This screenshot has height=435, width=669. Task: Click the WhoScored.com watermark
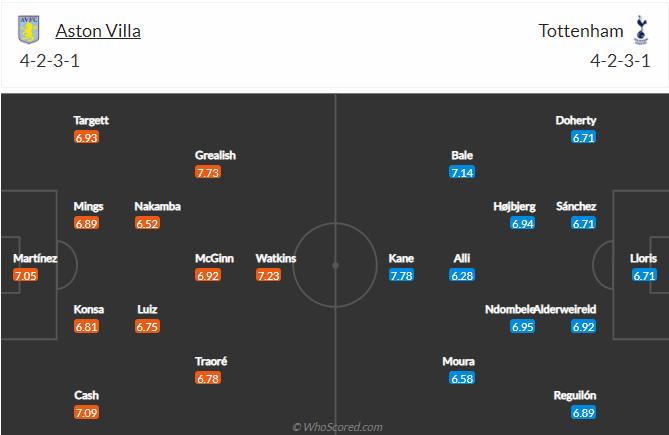point(337,427)
